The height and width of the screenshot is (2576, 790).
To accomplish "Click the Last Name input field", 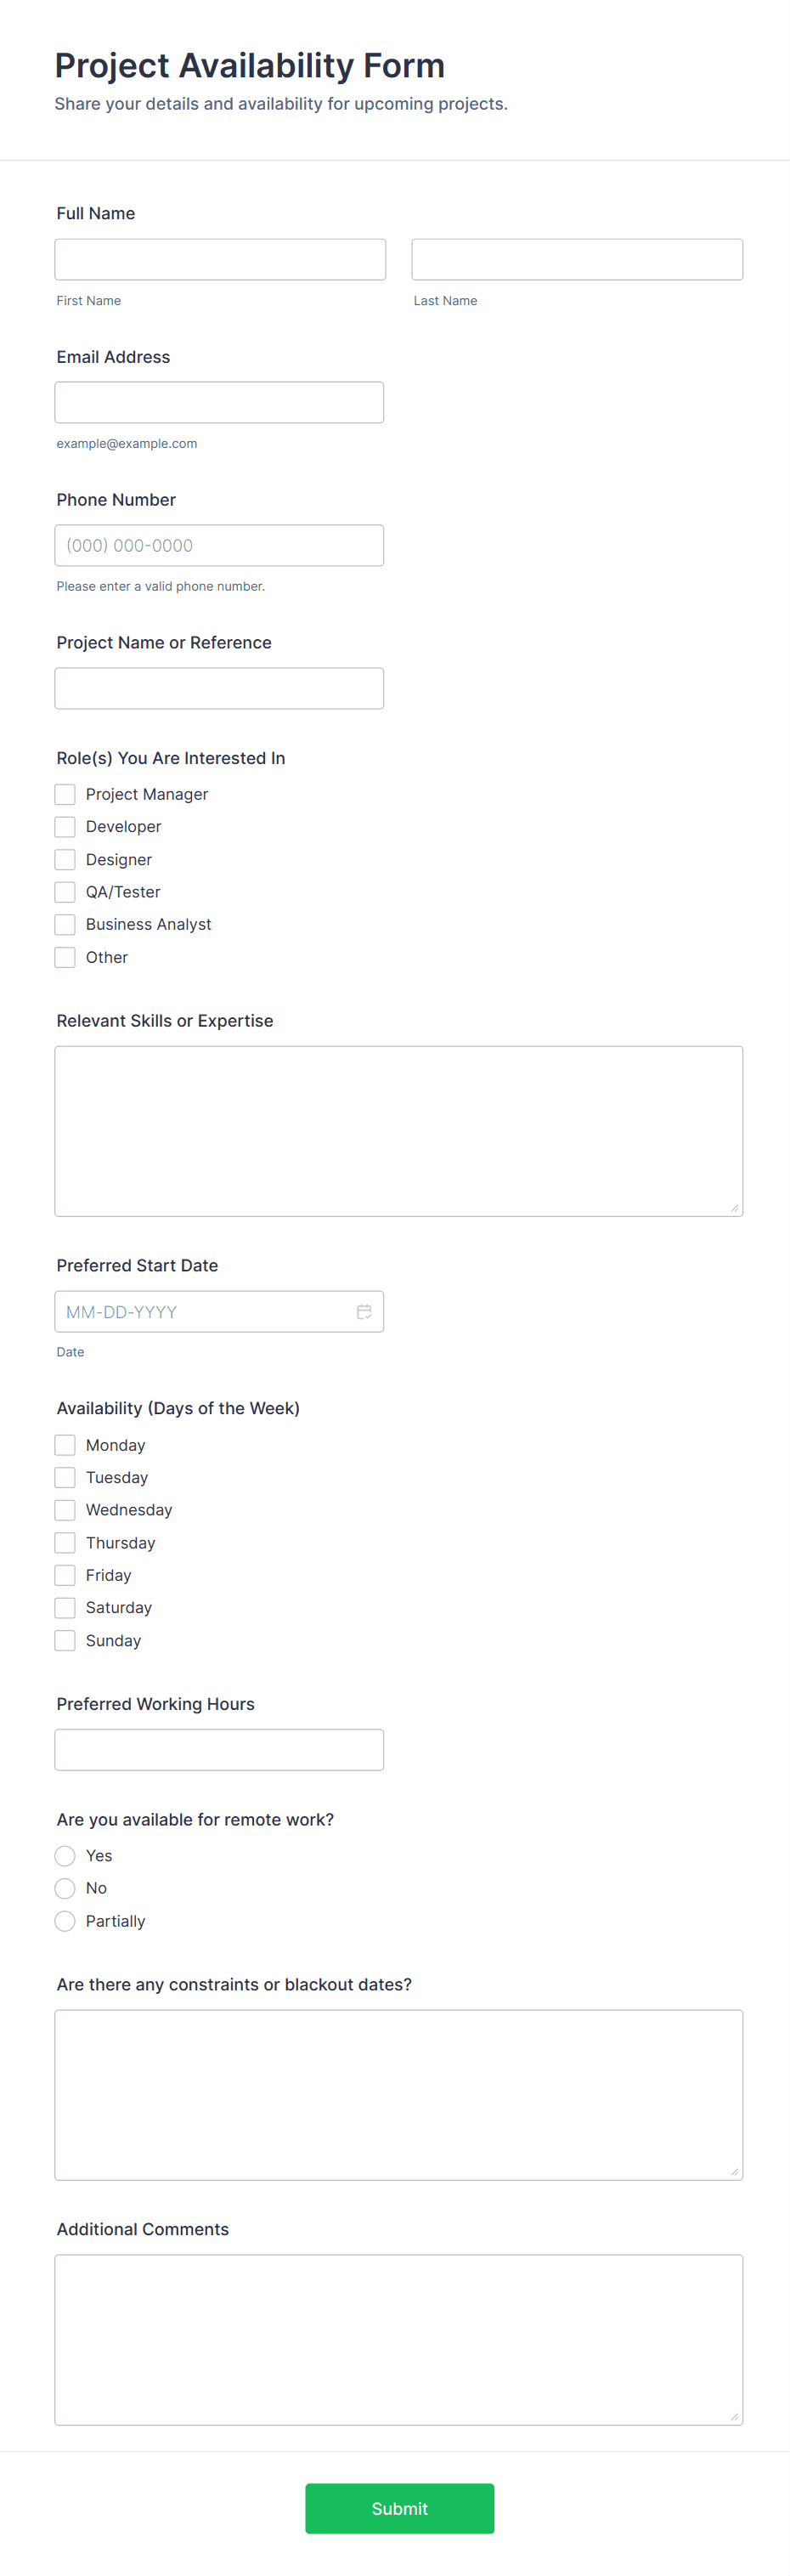I will 576,258.
